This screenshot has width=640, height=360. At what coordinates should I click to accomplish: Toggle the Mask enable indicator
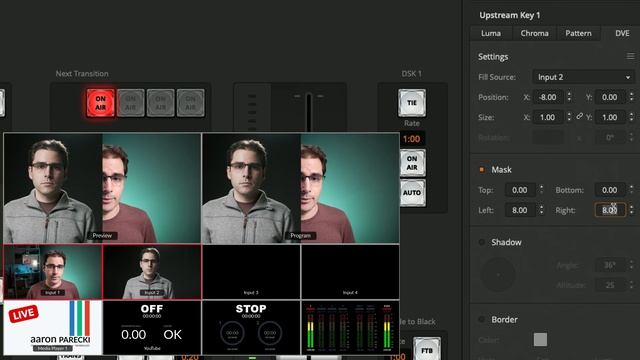tap(482, 169)
